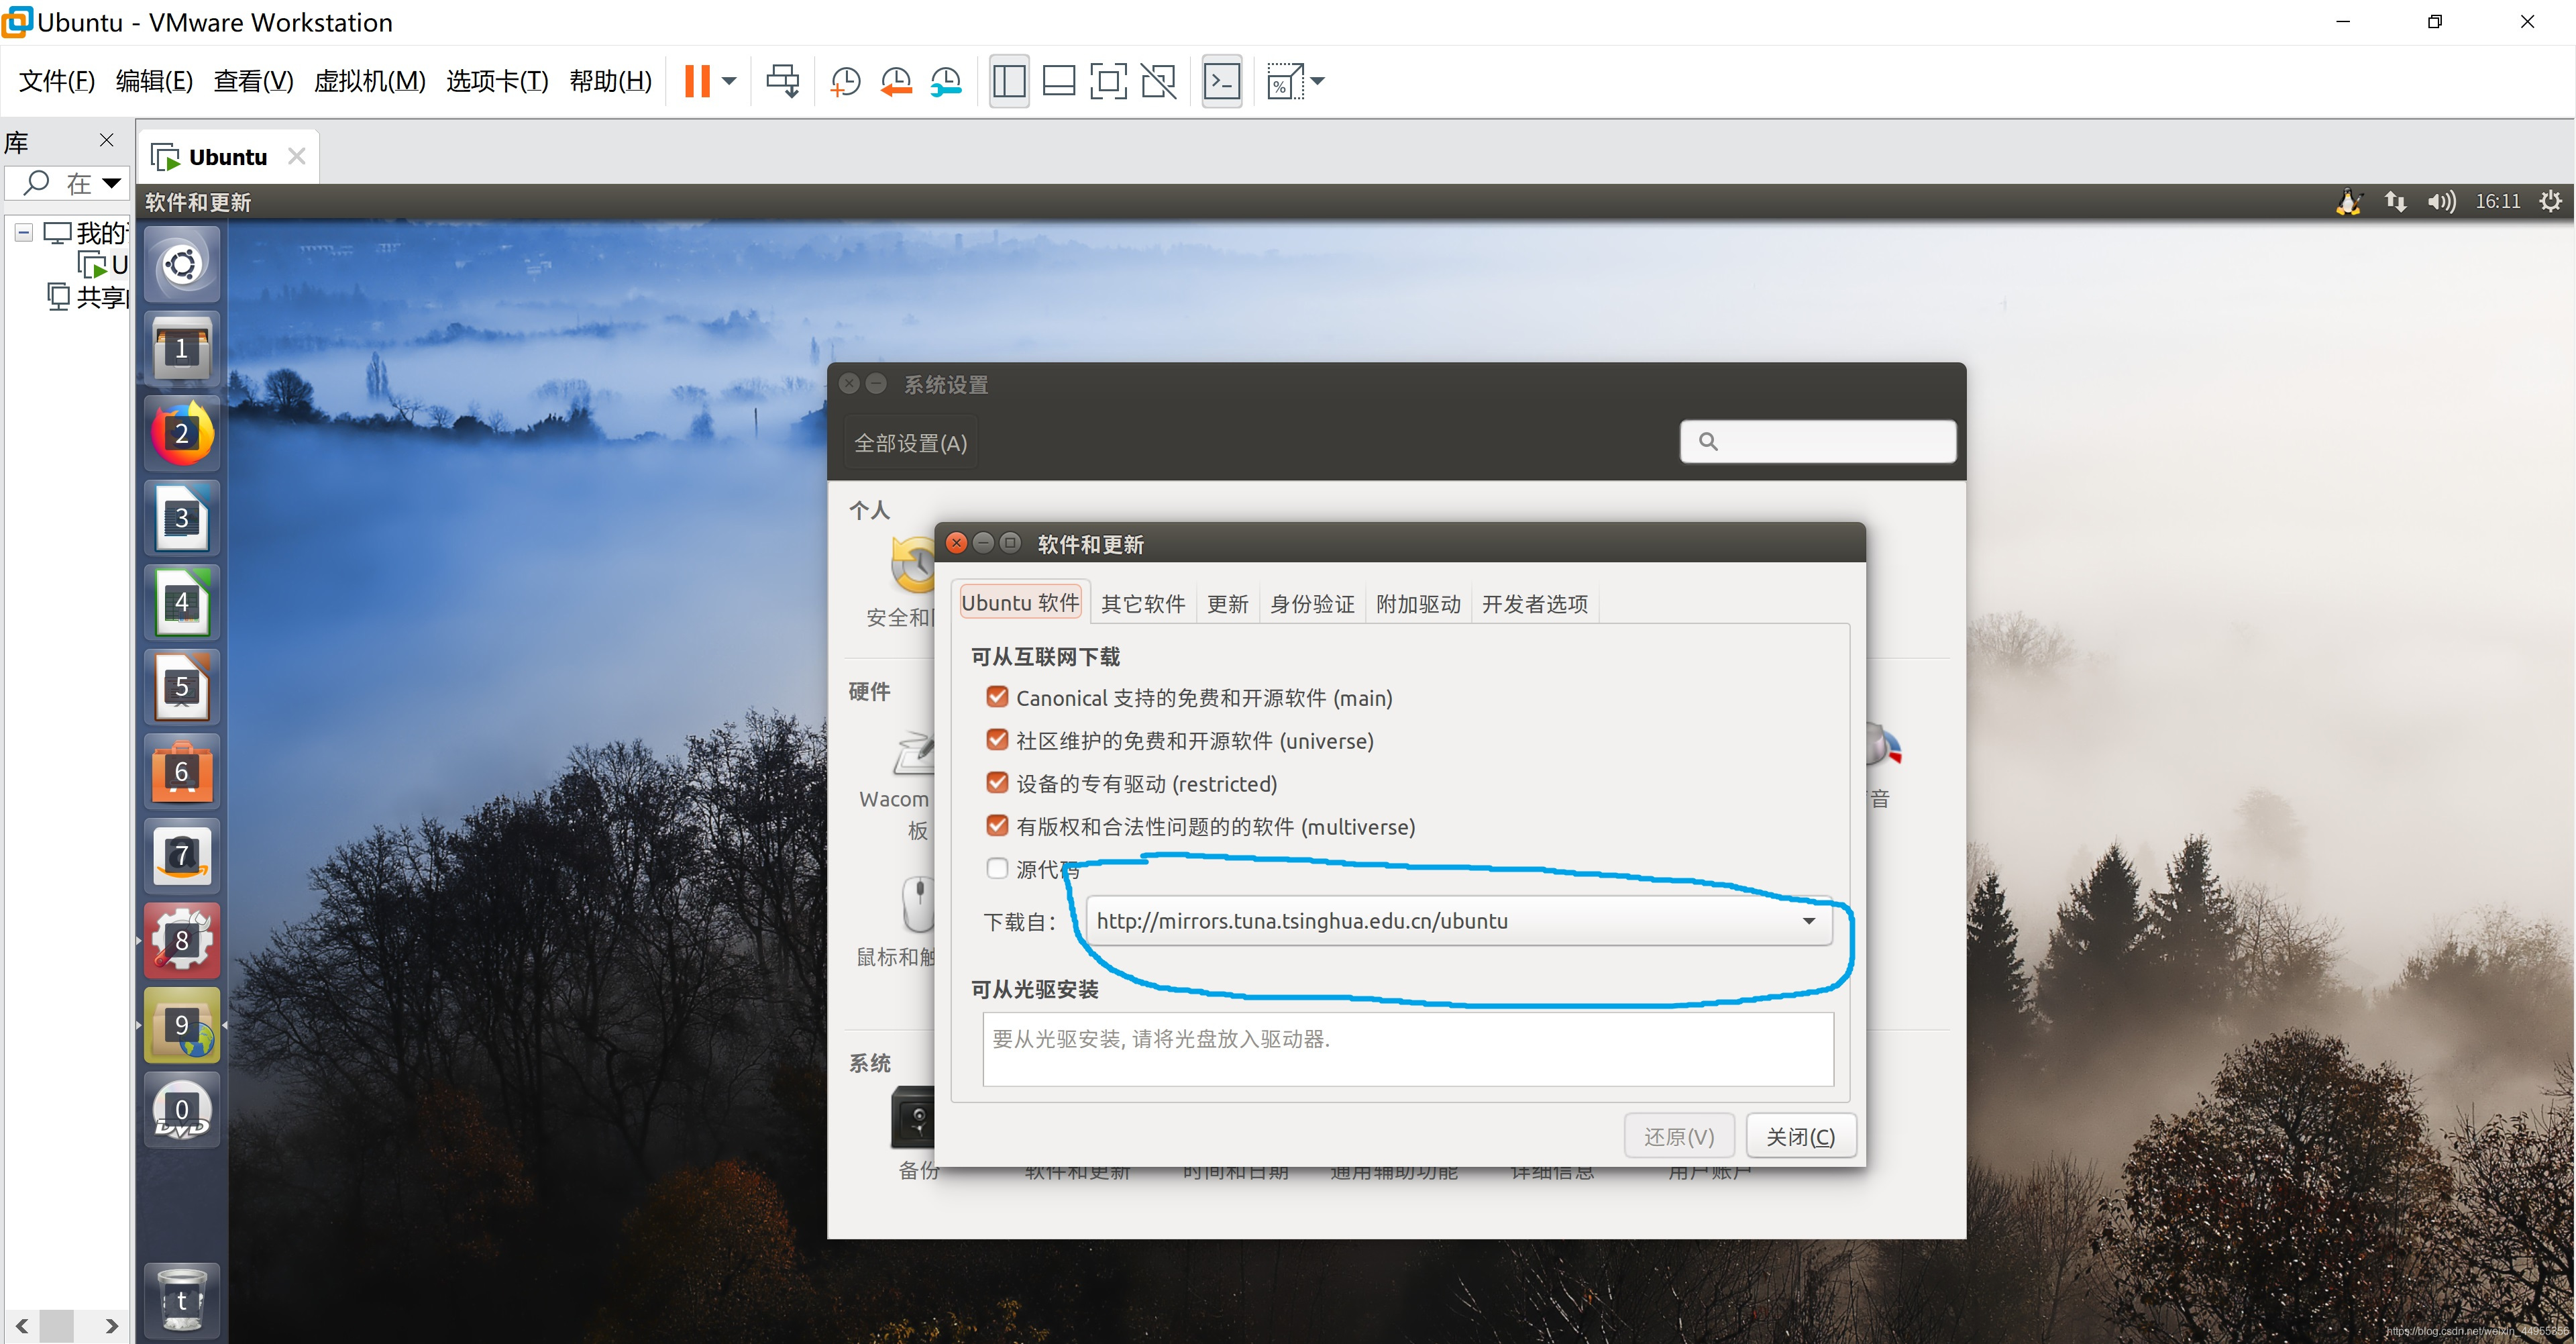Image resolution: width=2576 pixels, height=1344 pixels.
Task: Open the pause button power options dropdown
Action: pos(730,81)
